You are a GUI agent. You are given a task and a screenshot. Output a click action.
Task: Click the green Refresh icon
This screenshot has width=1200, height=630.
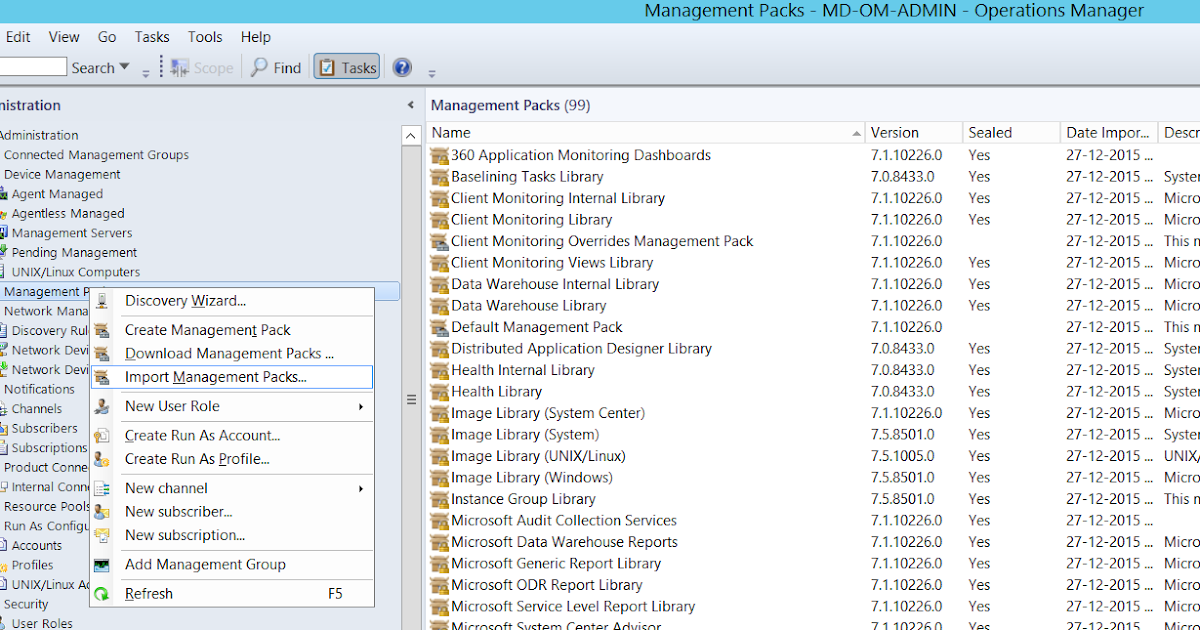(x=102, y=594)
